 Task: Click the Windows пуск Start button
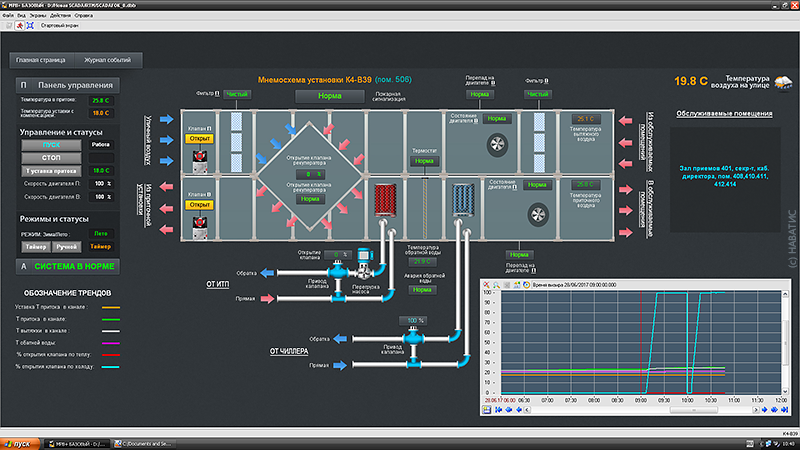click(20, 443)
